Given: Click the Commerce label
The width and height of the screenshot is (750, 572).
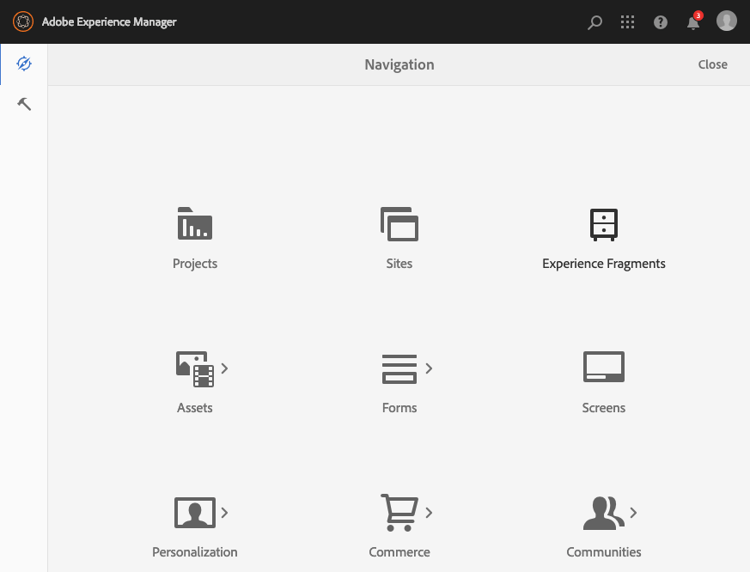Looking at the screenshot, I should click(399, 552).
